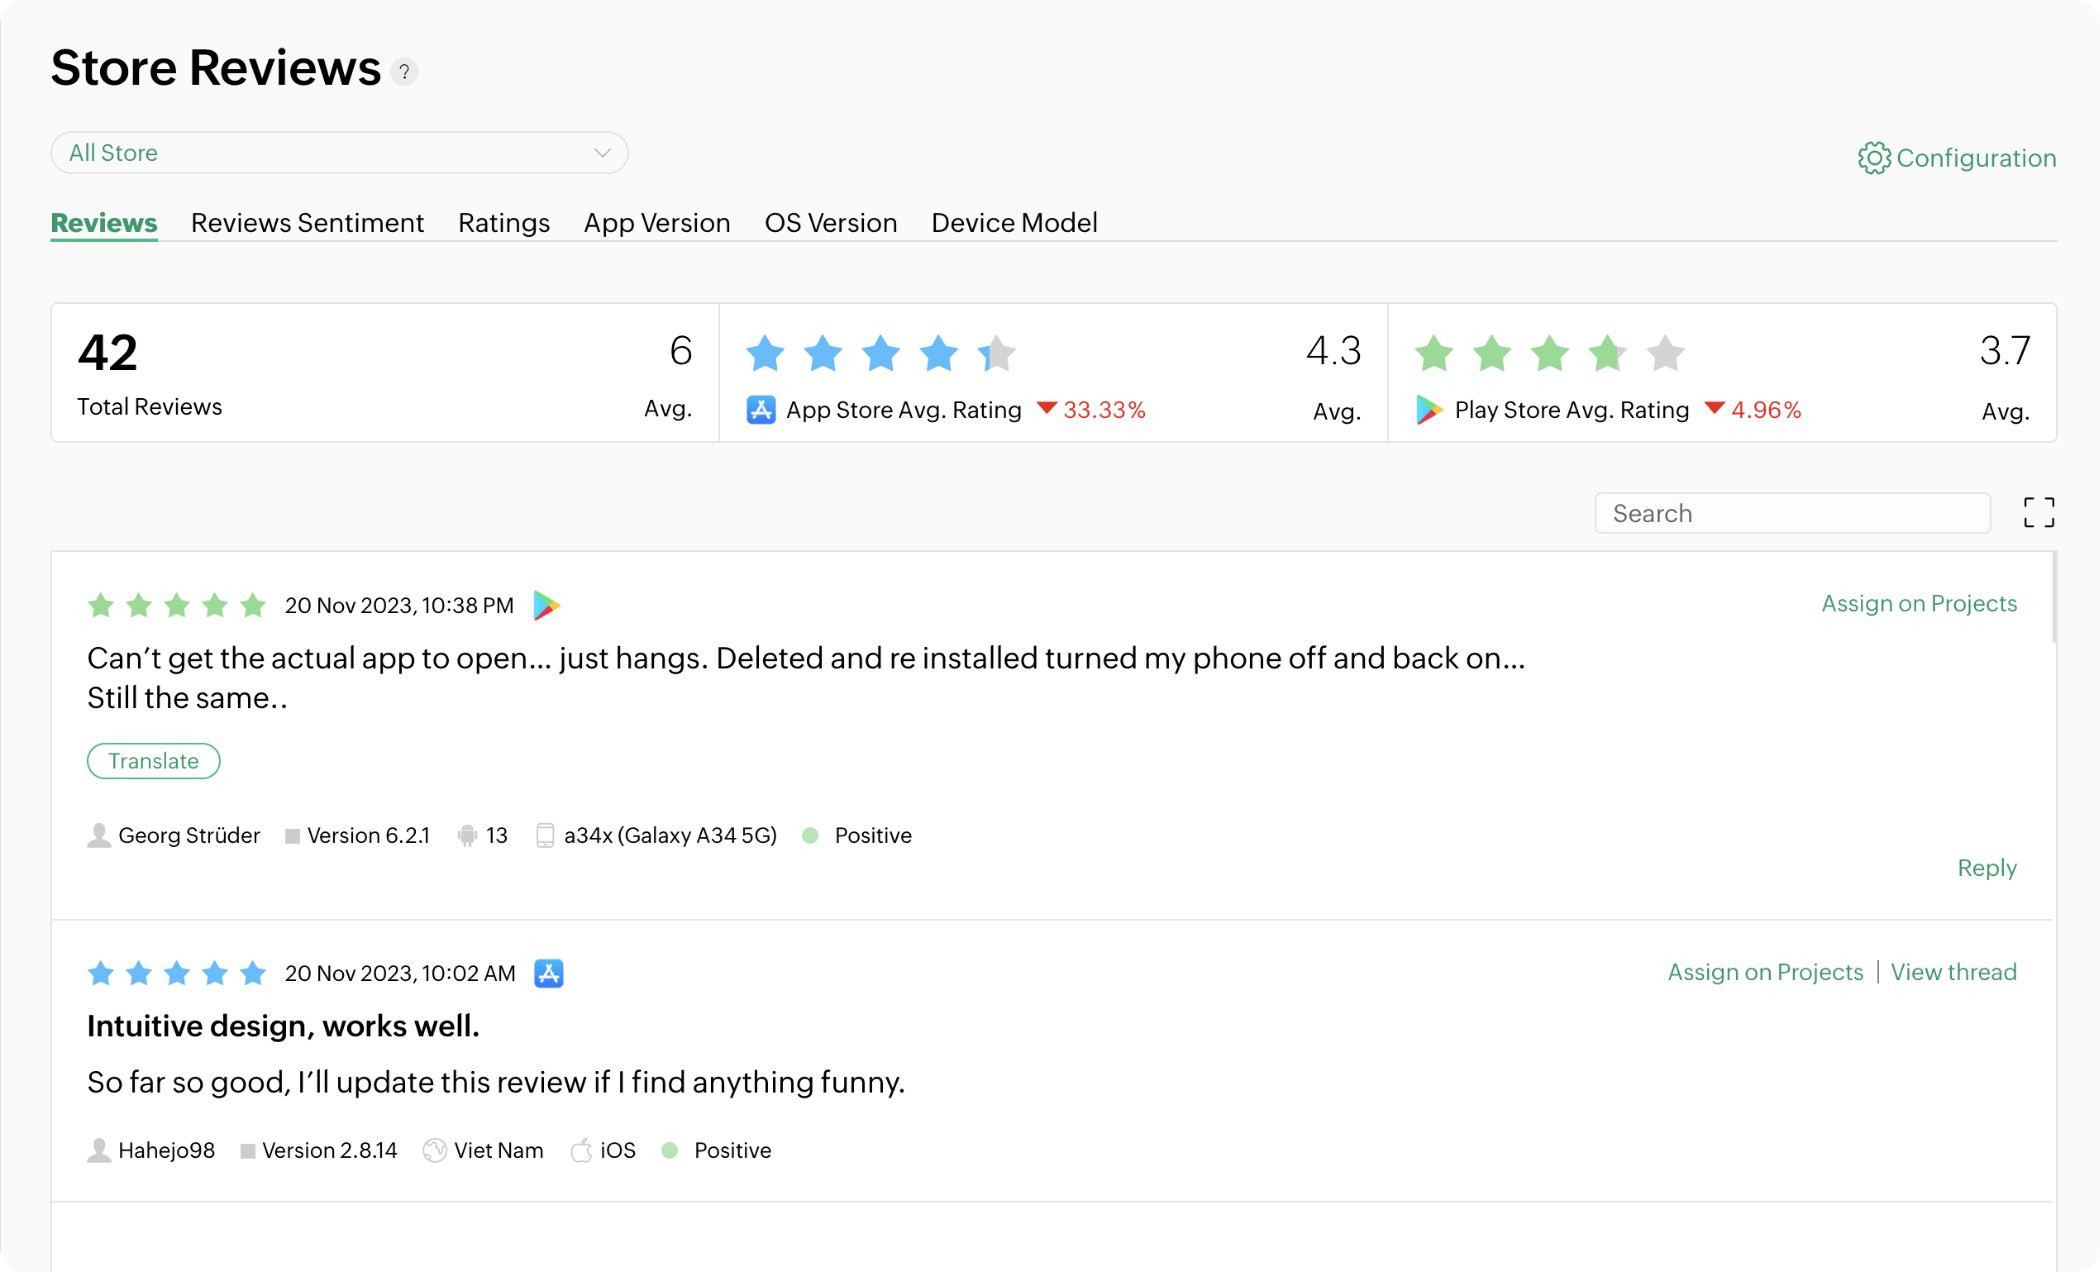Switch to the App Version tab
Screen dimensions: 2100x1272
[x=656, y=222]
